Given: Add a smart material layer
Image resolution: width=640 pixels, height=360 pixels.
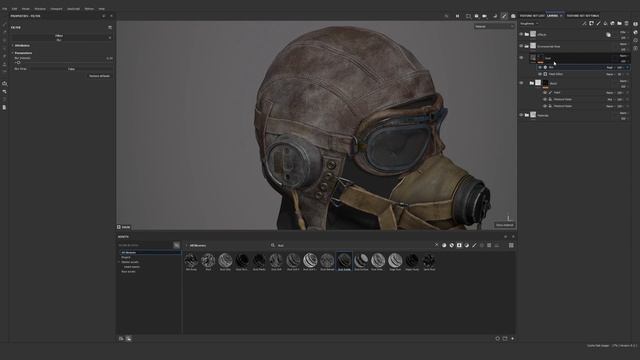Looking at the screenshot, I should (x=612, y=24).
